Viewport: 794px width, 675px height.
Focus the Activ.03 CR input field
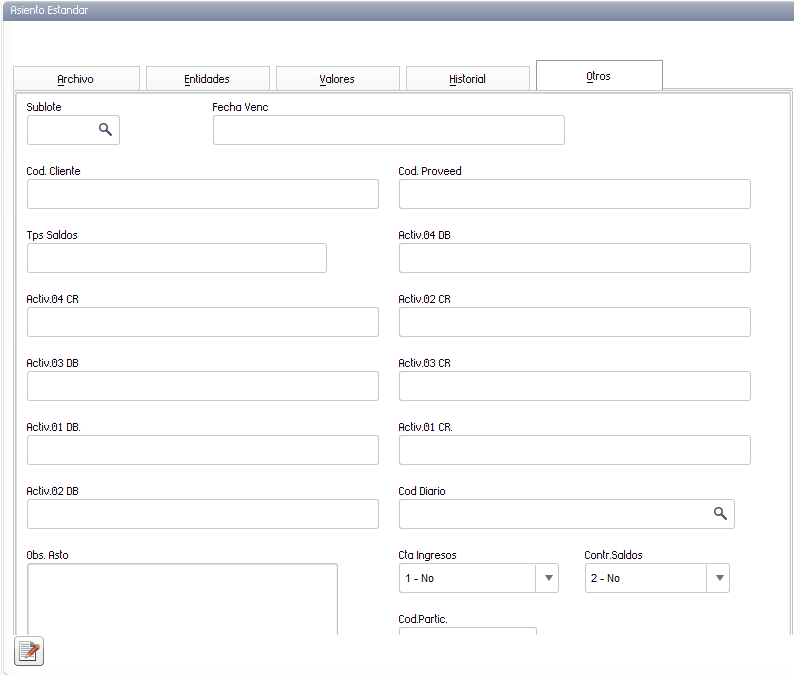tap(574, 386)
